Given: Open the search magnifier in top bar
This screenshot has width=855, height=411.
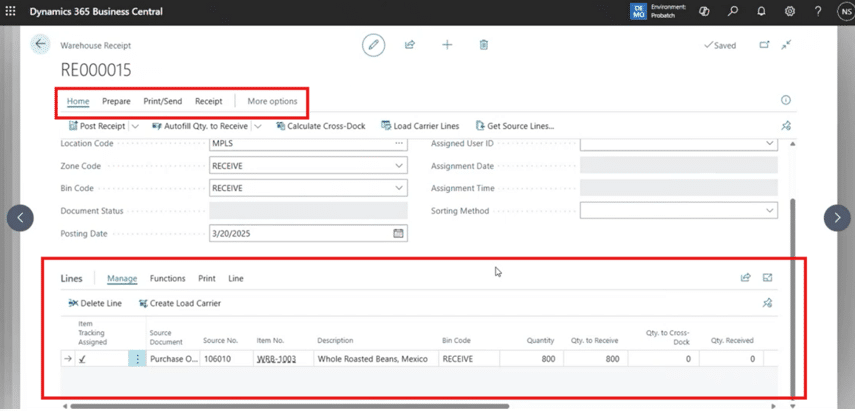Looking at the screenshot, I should [733, 11].
